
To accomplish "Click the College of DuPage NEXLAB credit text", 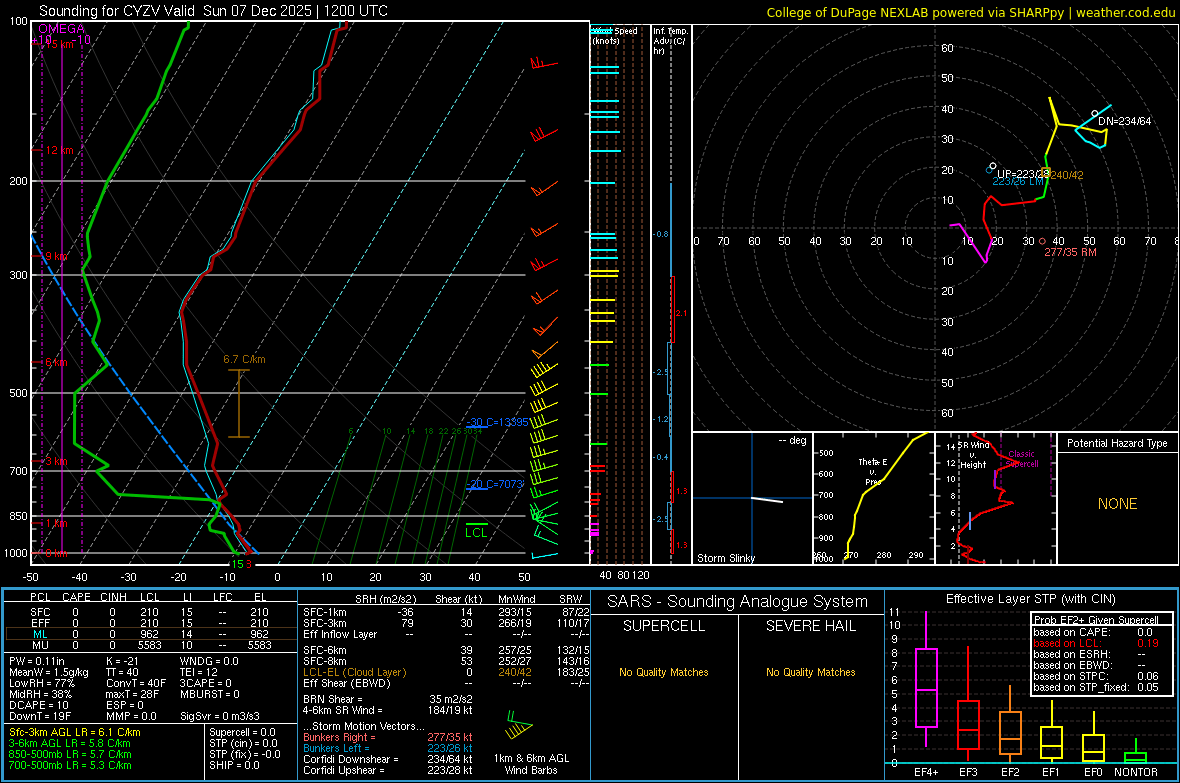I will [970, 12].
